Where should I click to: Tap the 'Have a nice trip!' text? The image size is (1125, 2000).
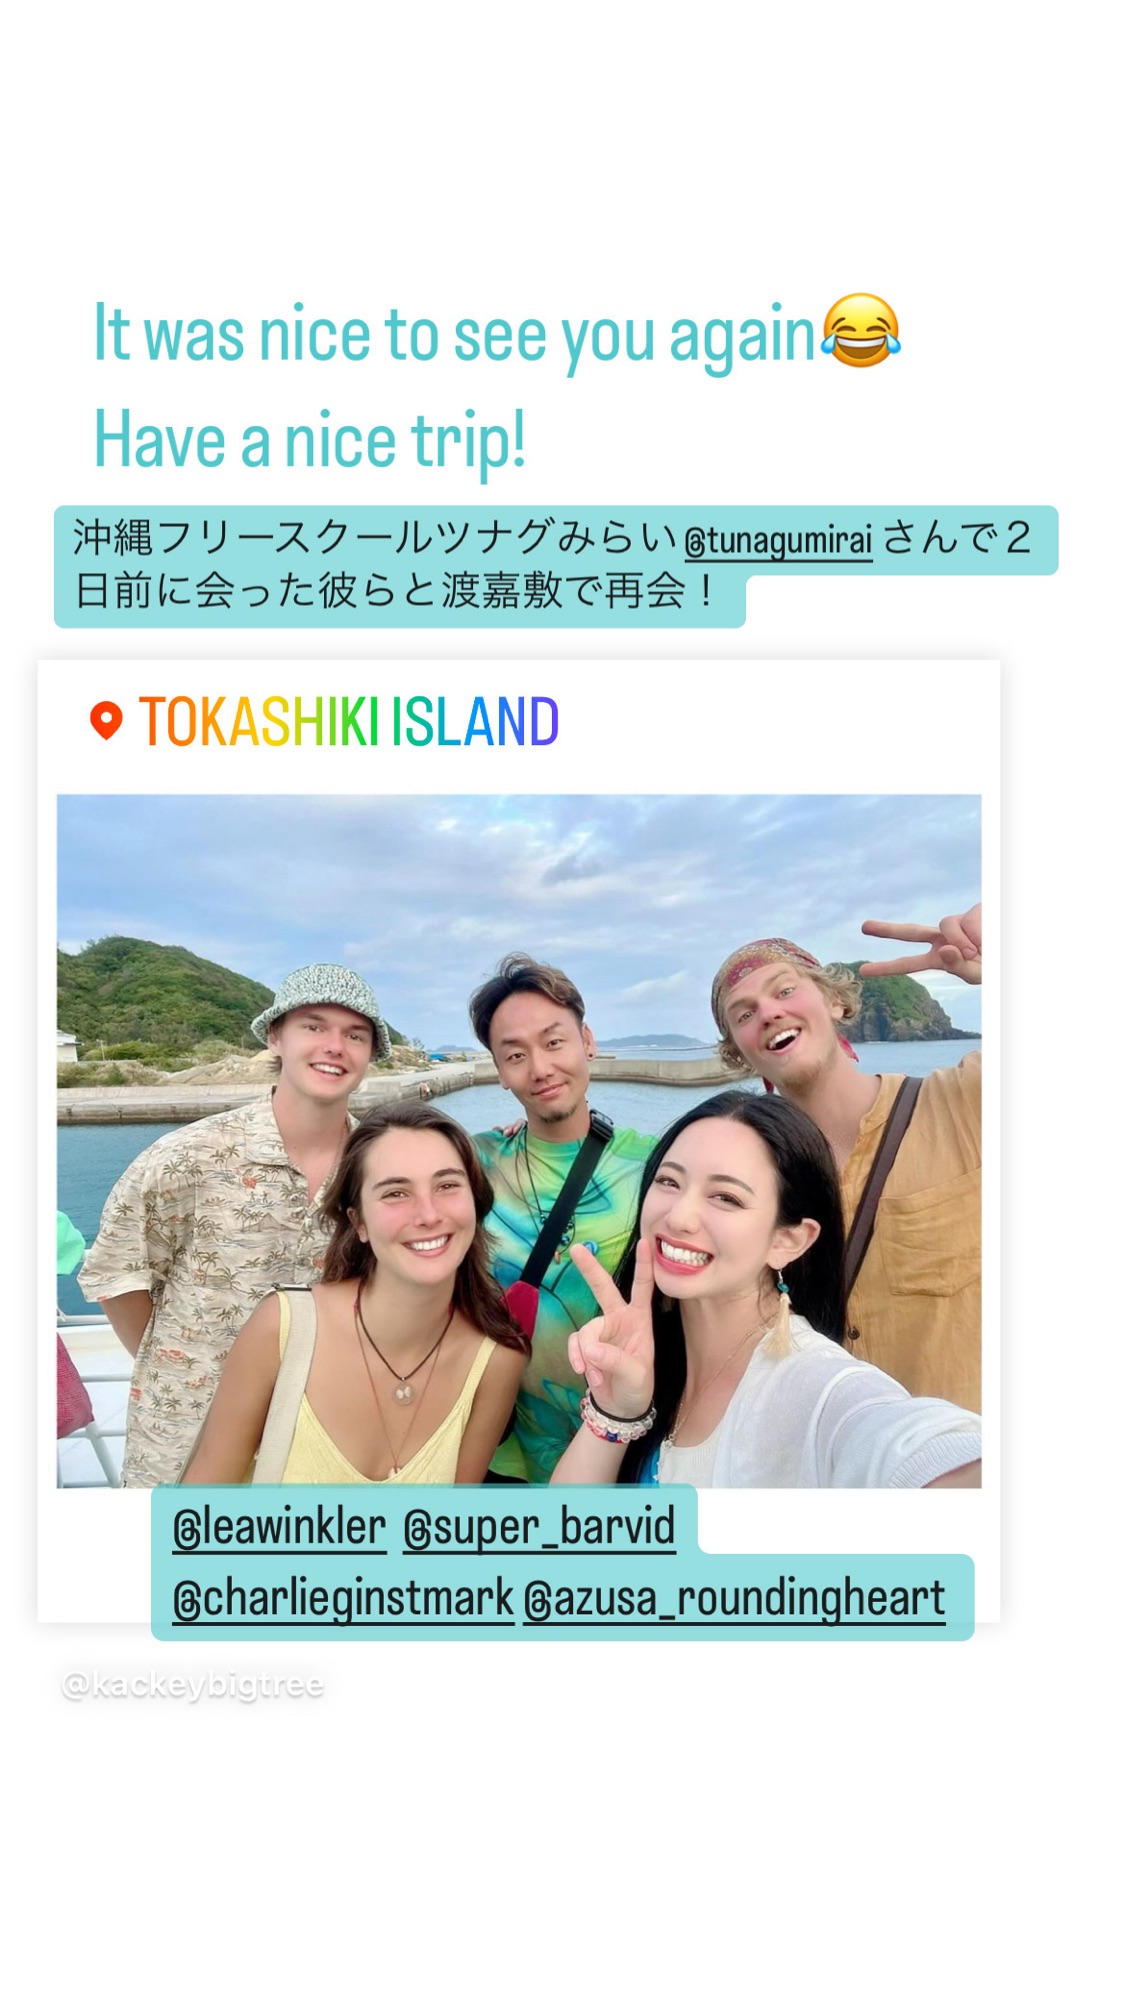pyautogui.click(x=309, y=441)
